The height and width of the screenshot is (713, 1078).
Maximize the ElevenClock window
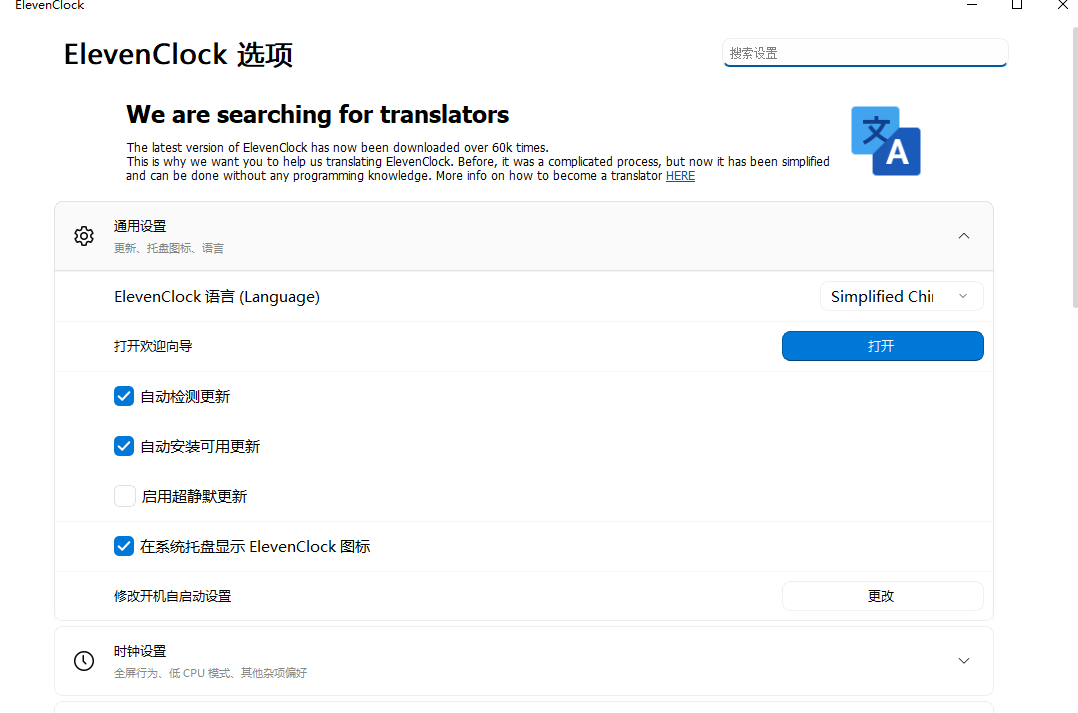pos(1017,4)
